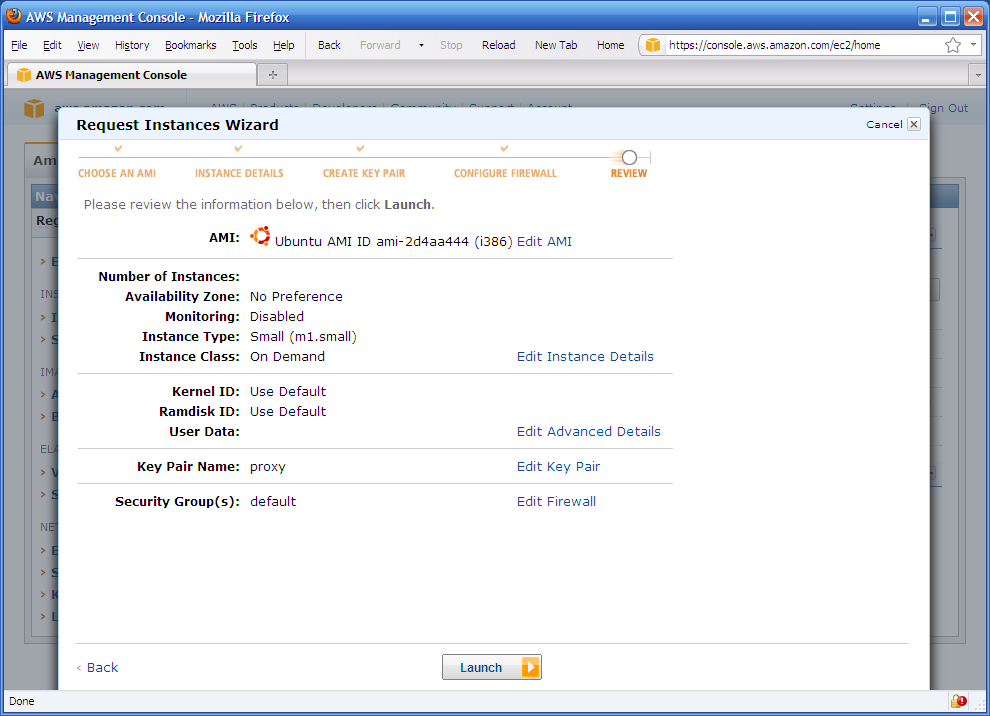The width and height of the screenshot is (990, 716).
Task: Open the History menu
Action: pyautogui.click(x=132, y=45)
